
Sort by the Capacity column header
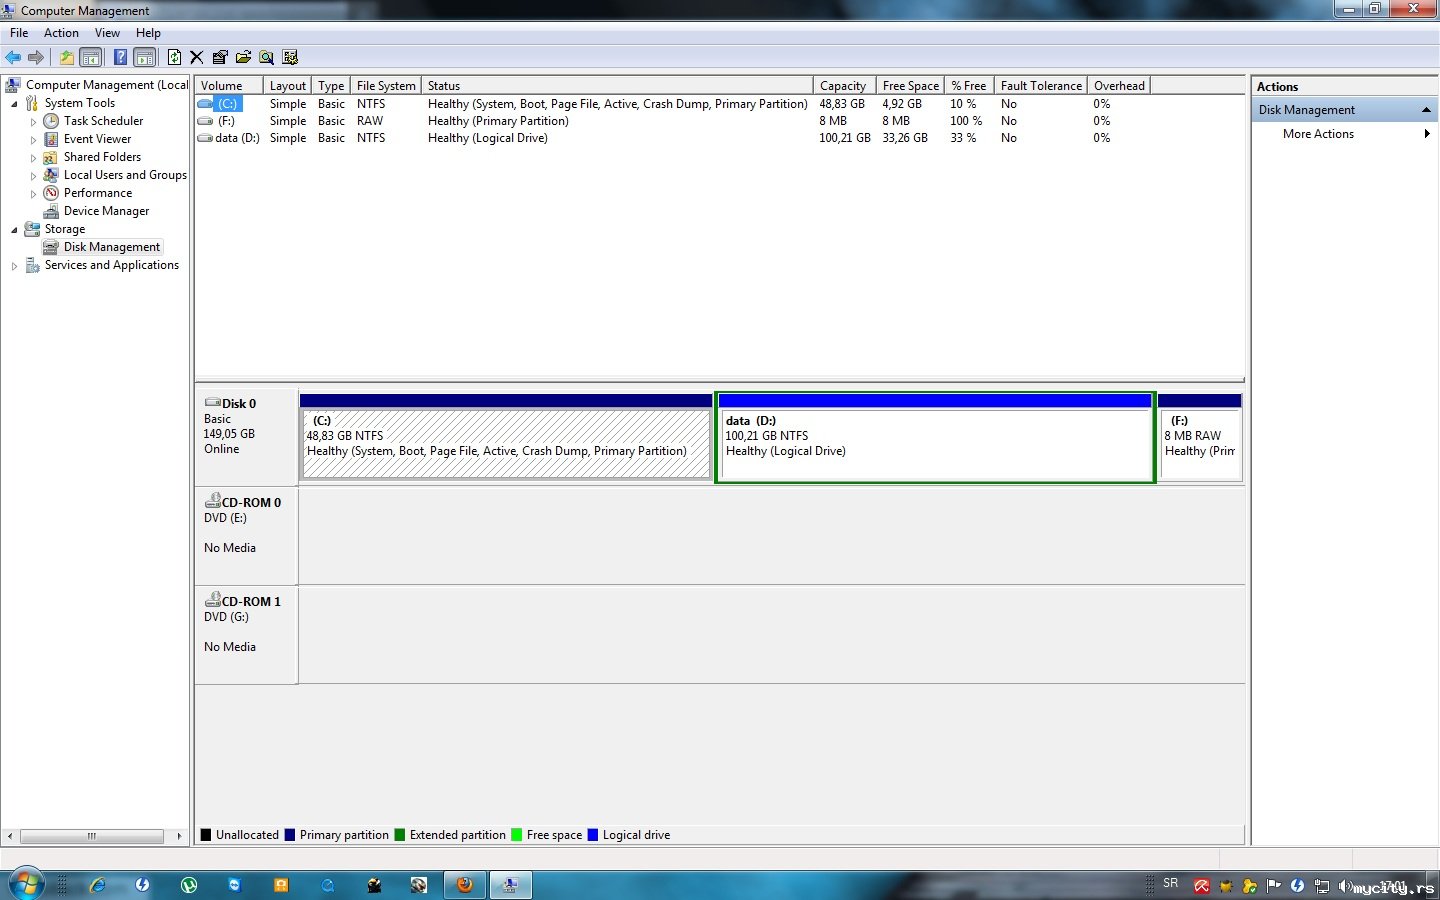point(845,86)
